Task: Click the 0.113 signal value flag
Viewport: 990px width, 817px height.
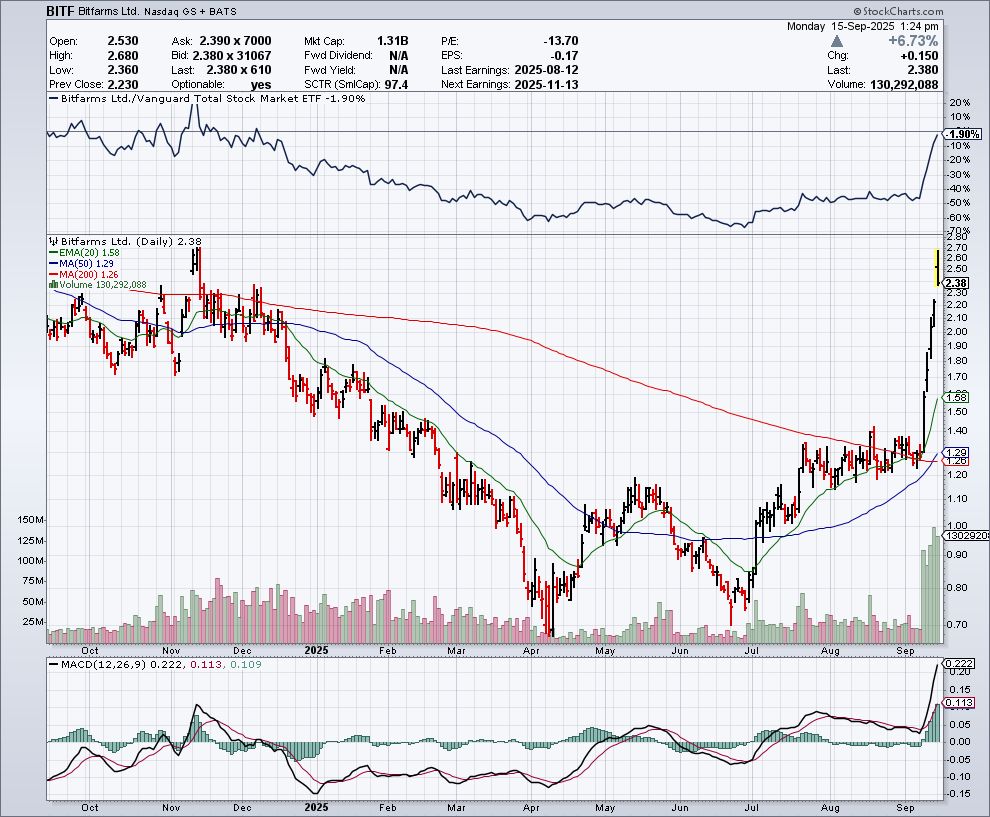Action: click(959, 703)
